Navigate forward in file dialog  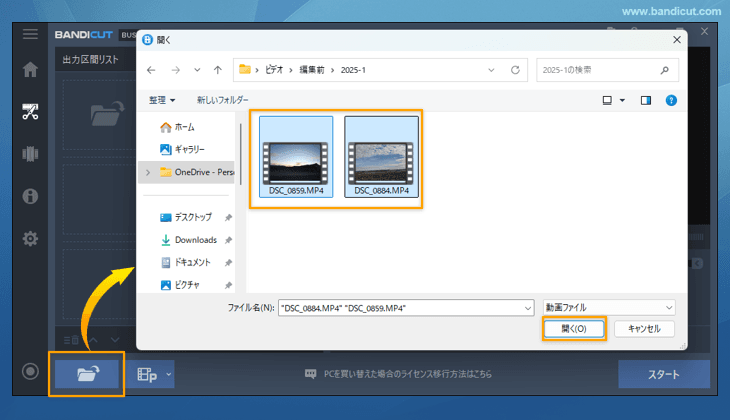(x=176, y=70)
